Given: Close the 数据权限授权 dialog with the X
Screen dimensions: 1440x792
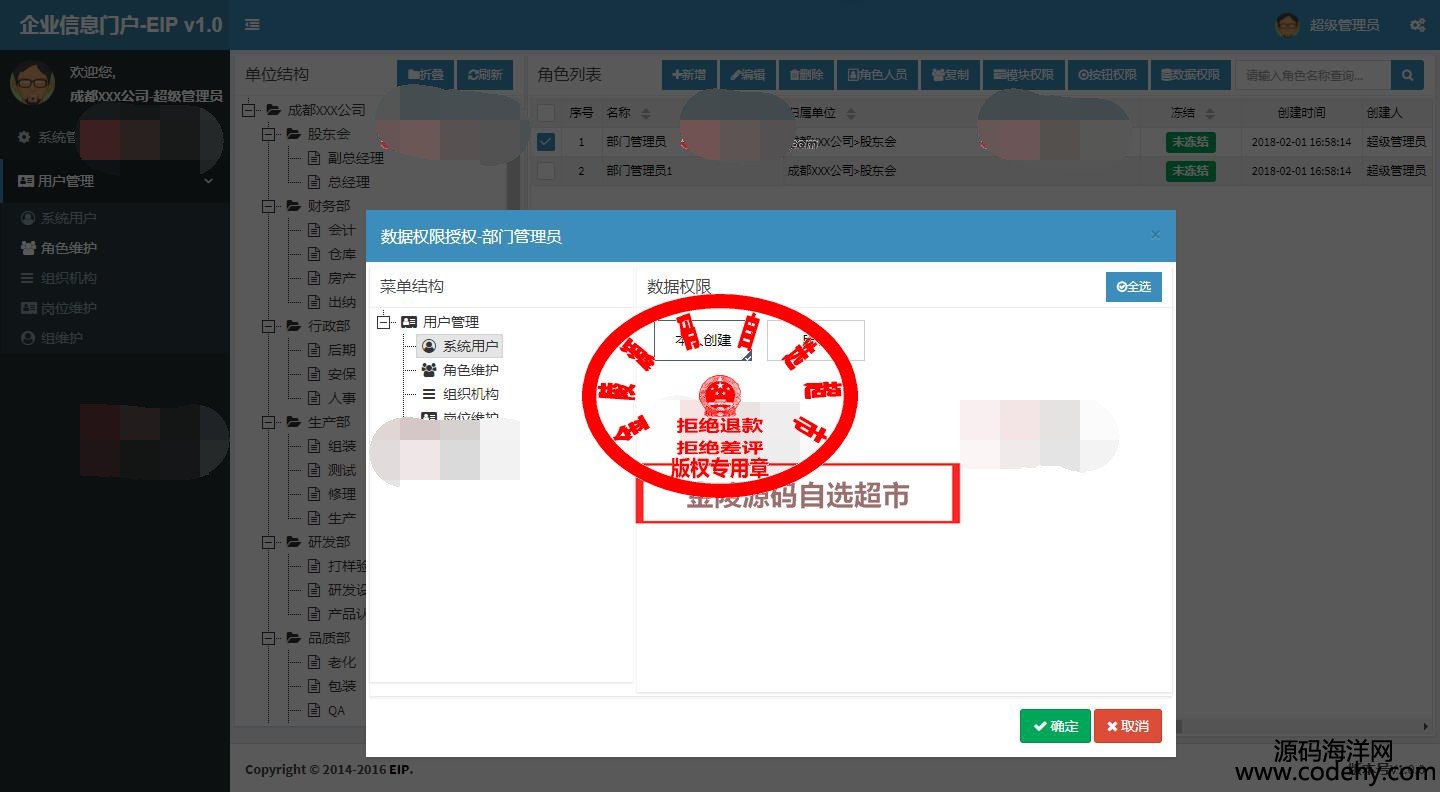Looking at the screenshot, I should pos(1155,235).
